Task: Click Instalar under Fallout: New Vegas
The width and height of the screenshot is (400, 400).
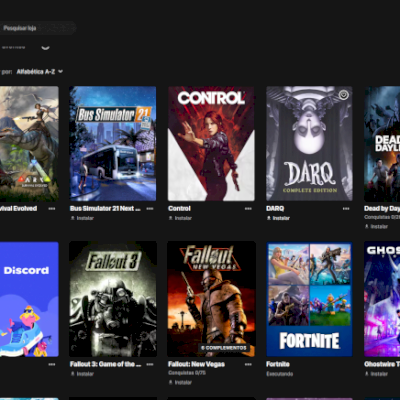Action: (x=180, y=382)
